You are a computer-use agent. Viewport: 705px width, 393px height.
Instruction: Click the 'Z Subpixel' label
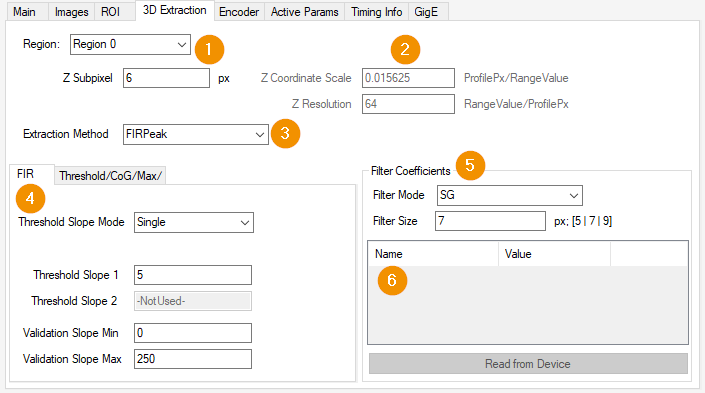click(x=88, y=78)
